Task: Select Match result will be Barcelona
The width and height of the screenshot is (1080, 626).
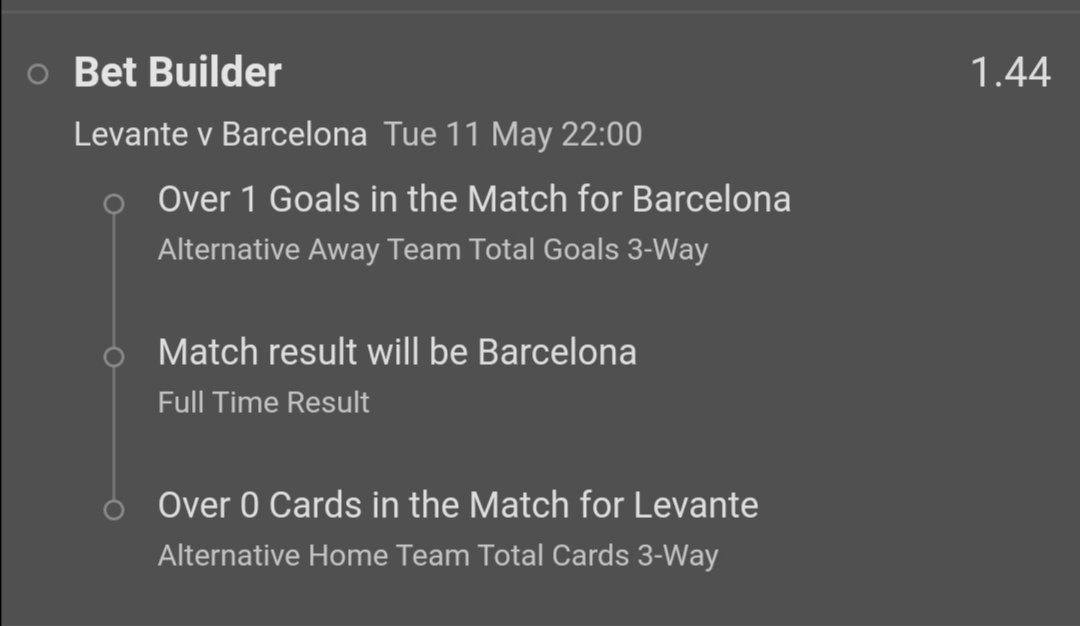Action: pyautogui.click(x=397, y=352)
